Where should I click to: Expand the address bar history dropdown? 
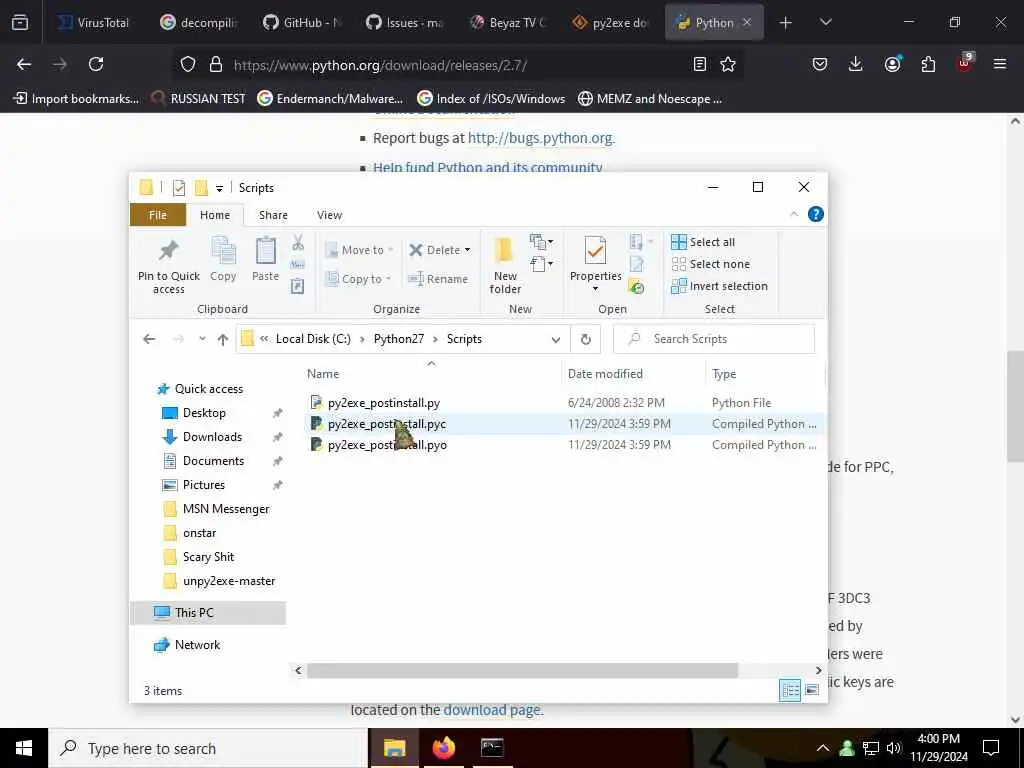click(556, 340)
